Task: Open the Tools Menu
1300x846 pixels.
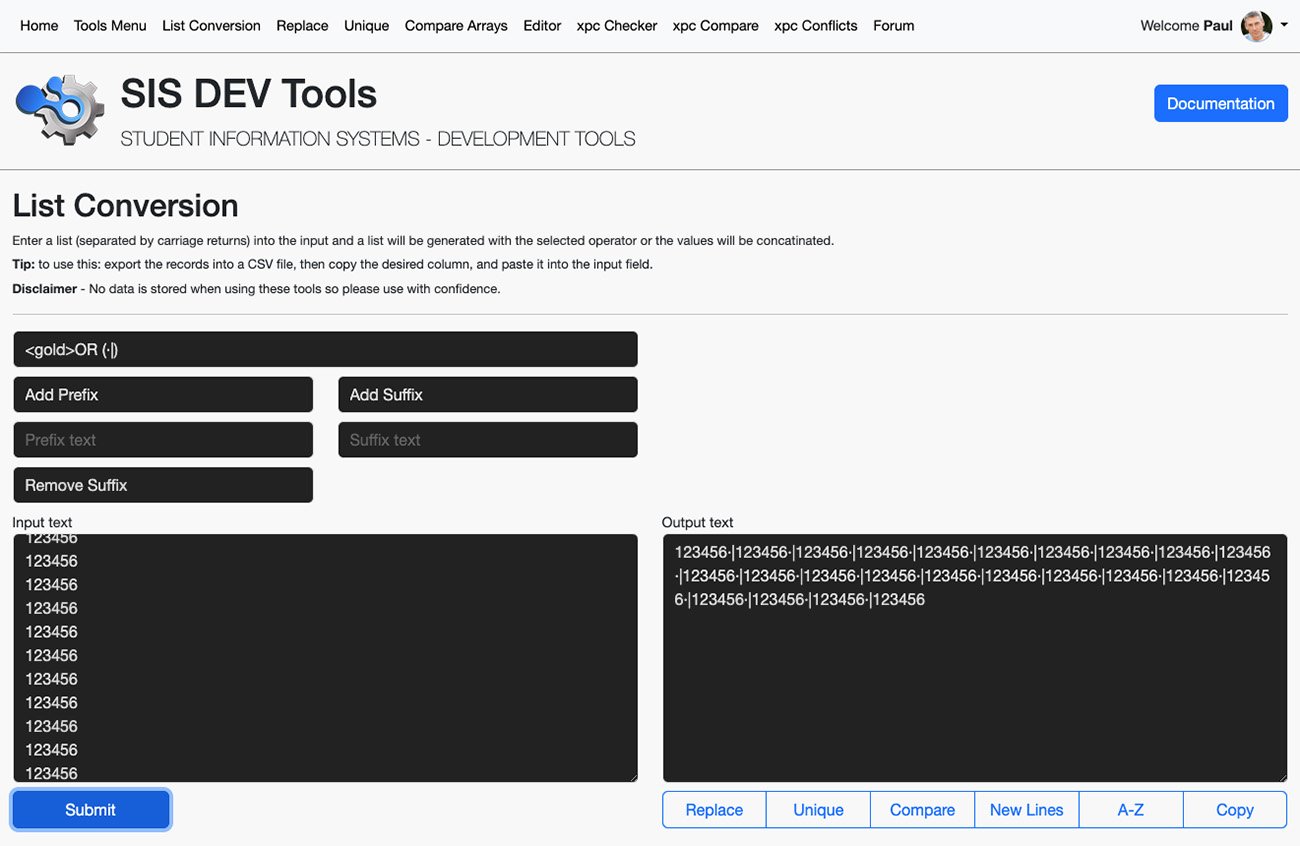Action: pyautogui.click(x=109, y=25)
